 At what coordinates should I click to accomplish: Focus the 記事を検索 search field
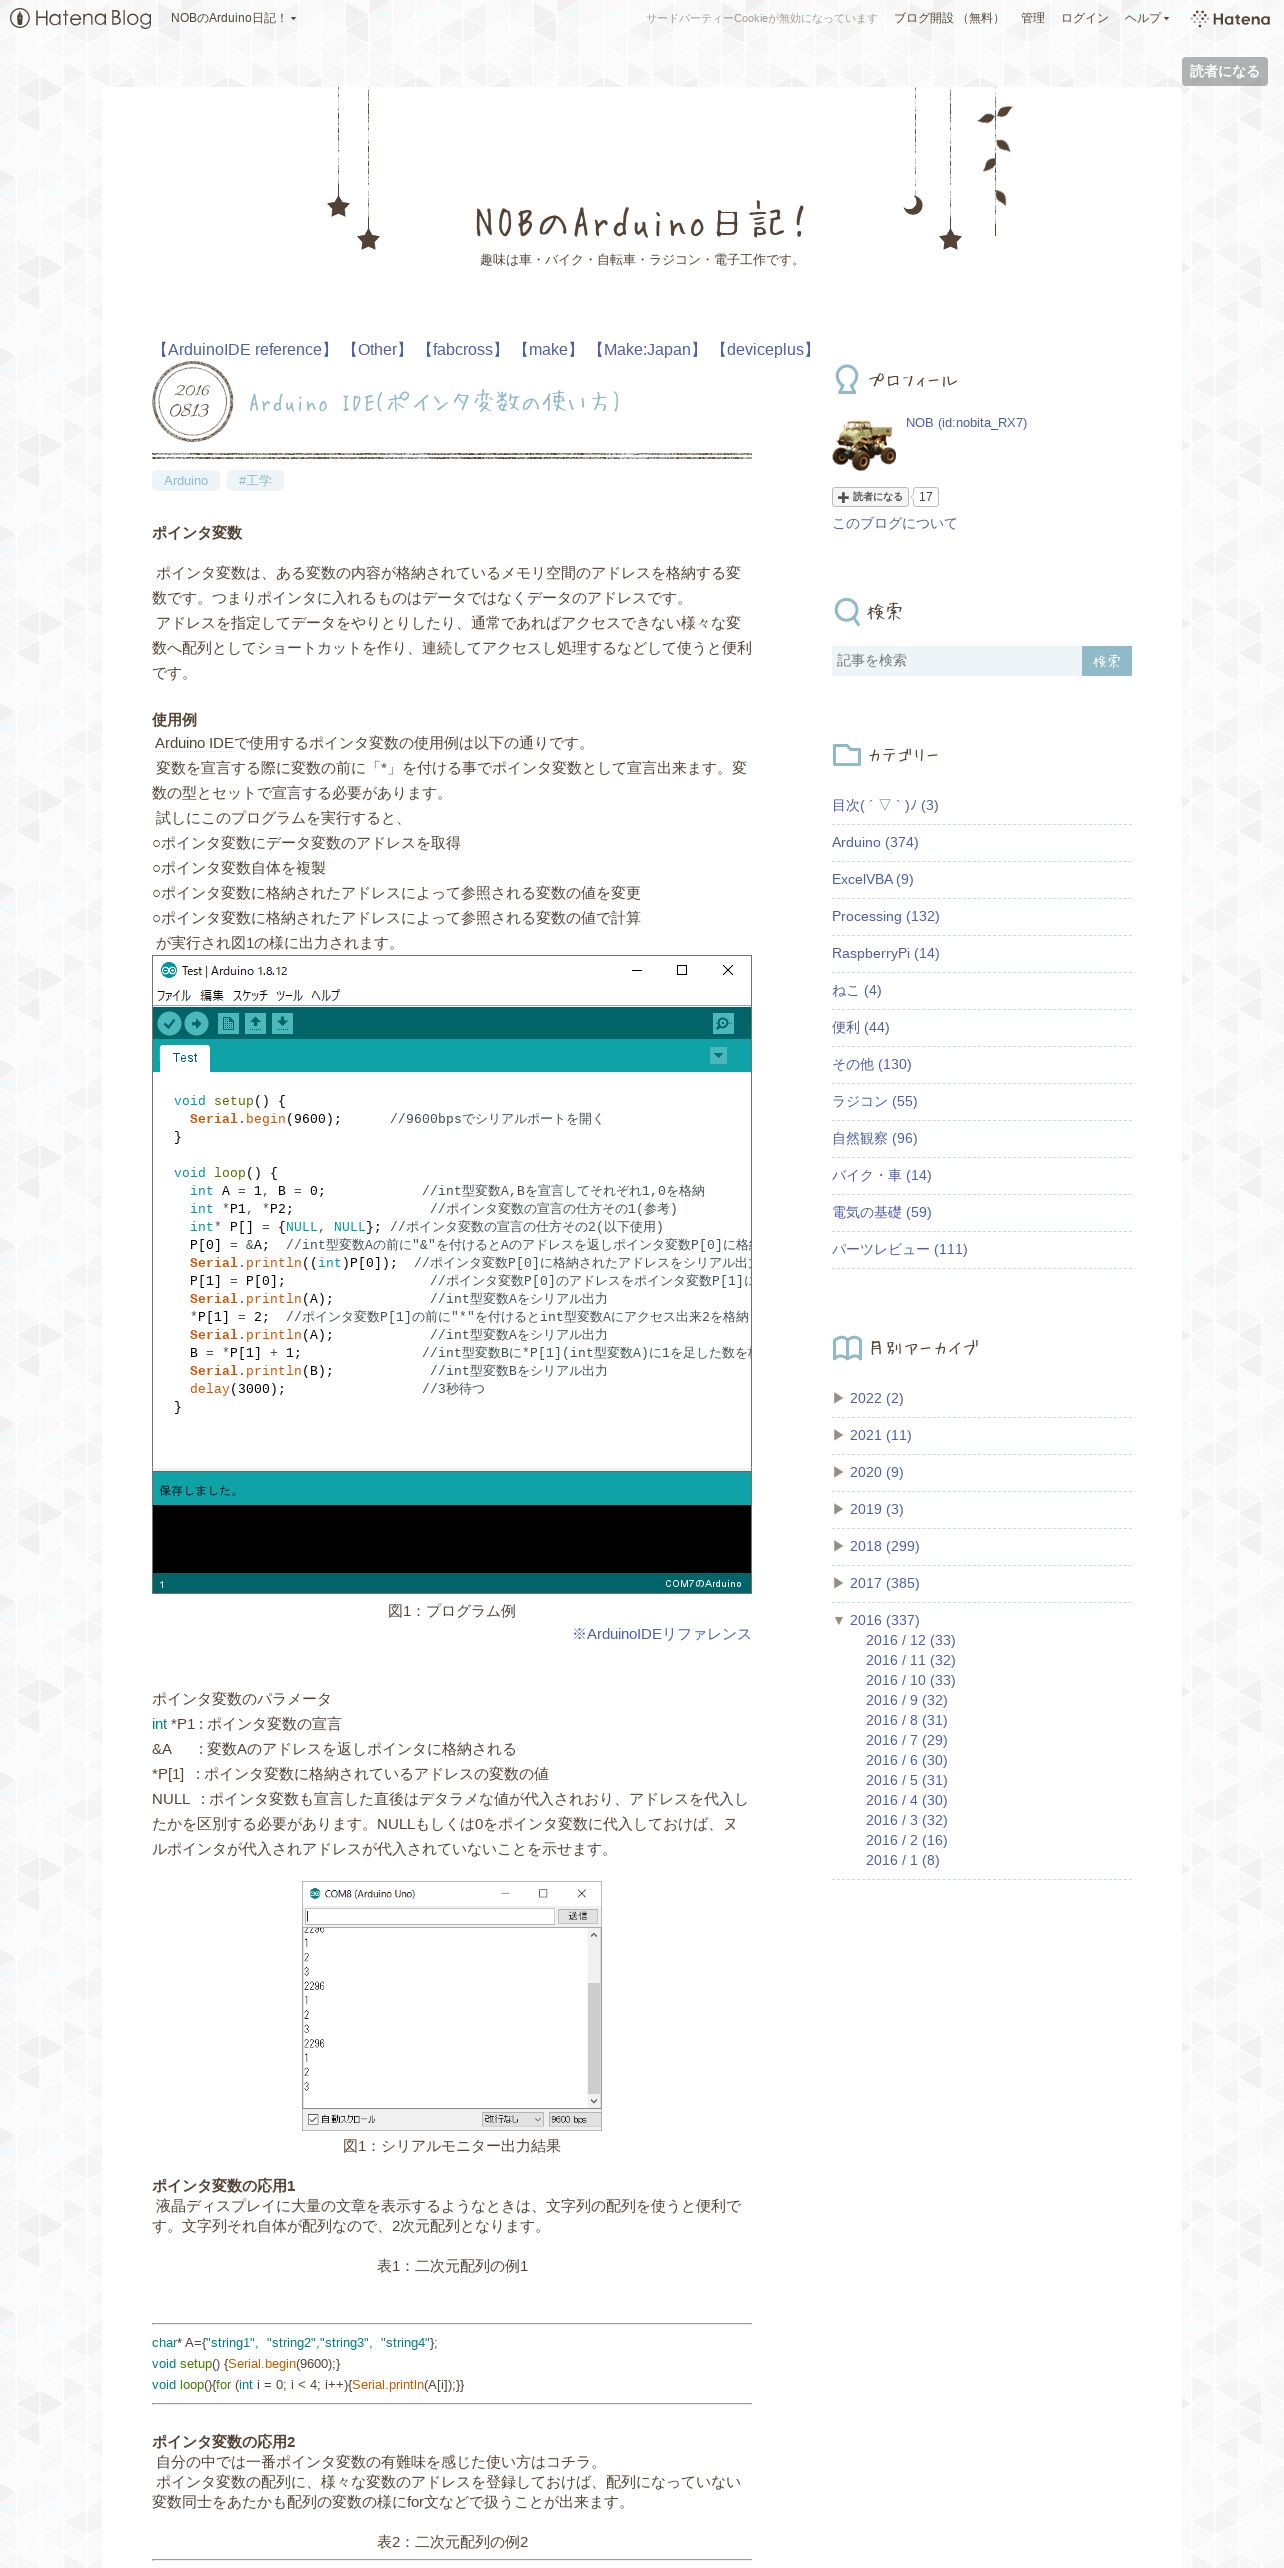[x=957, y=661]
